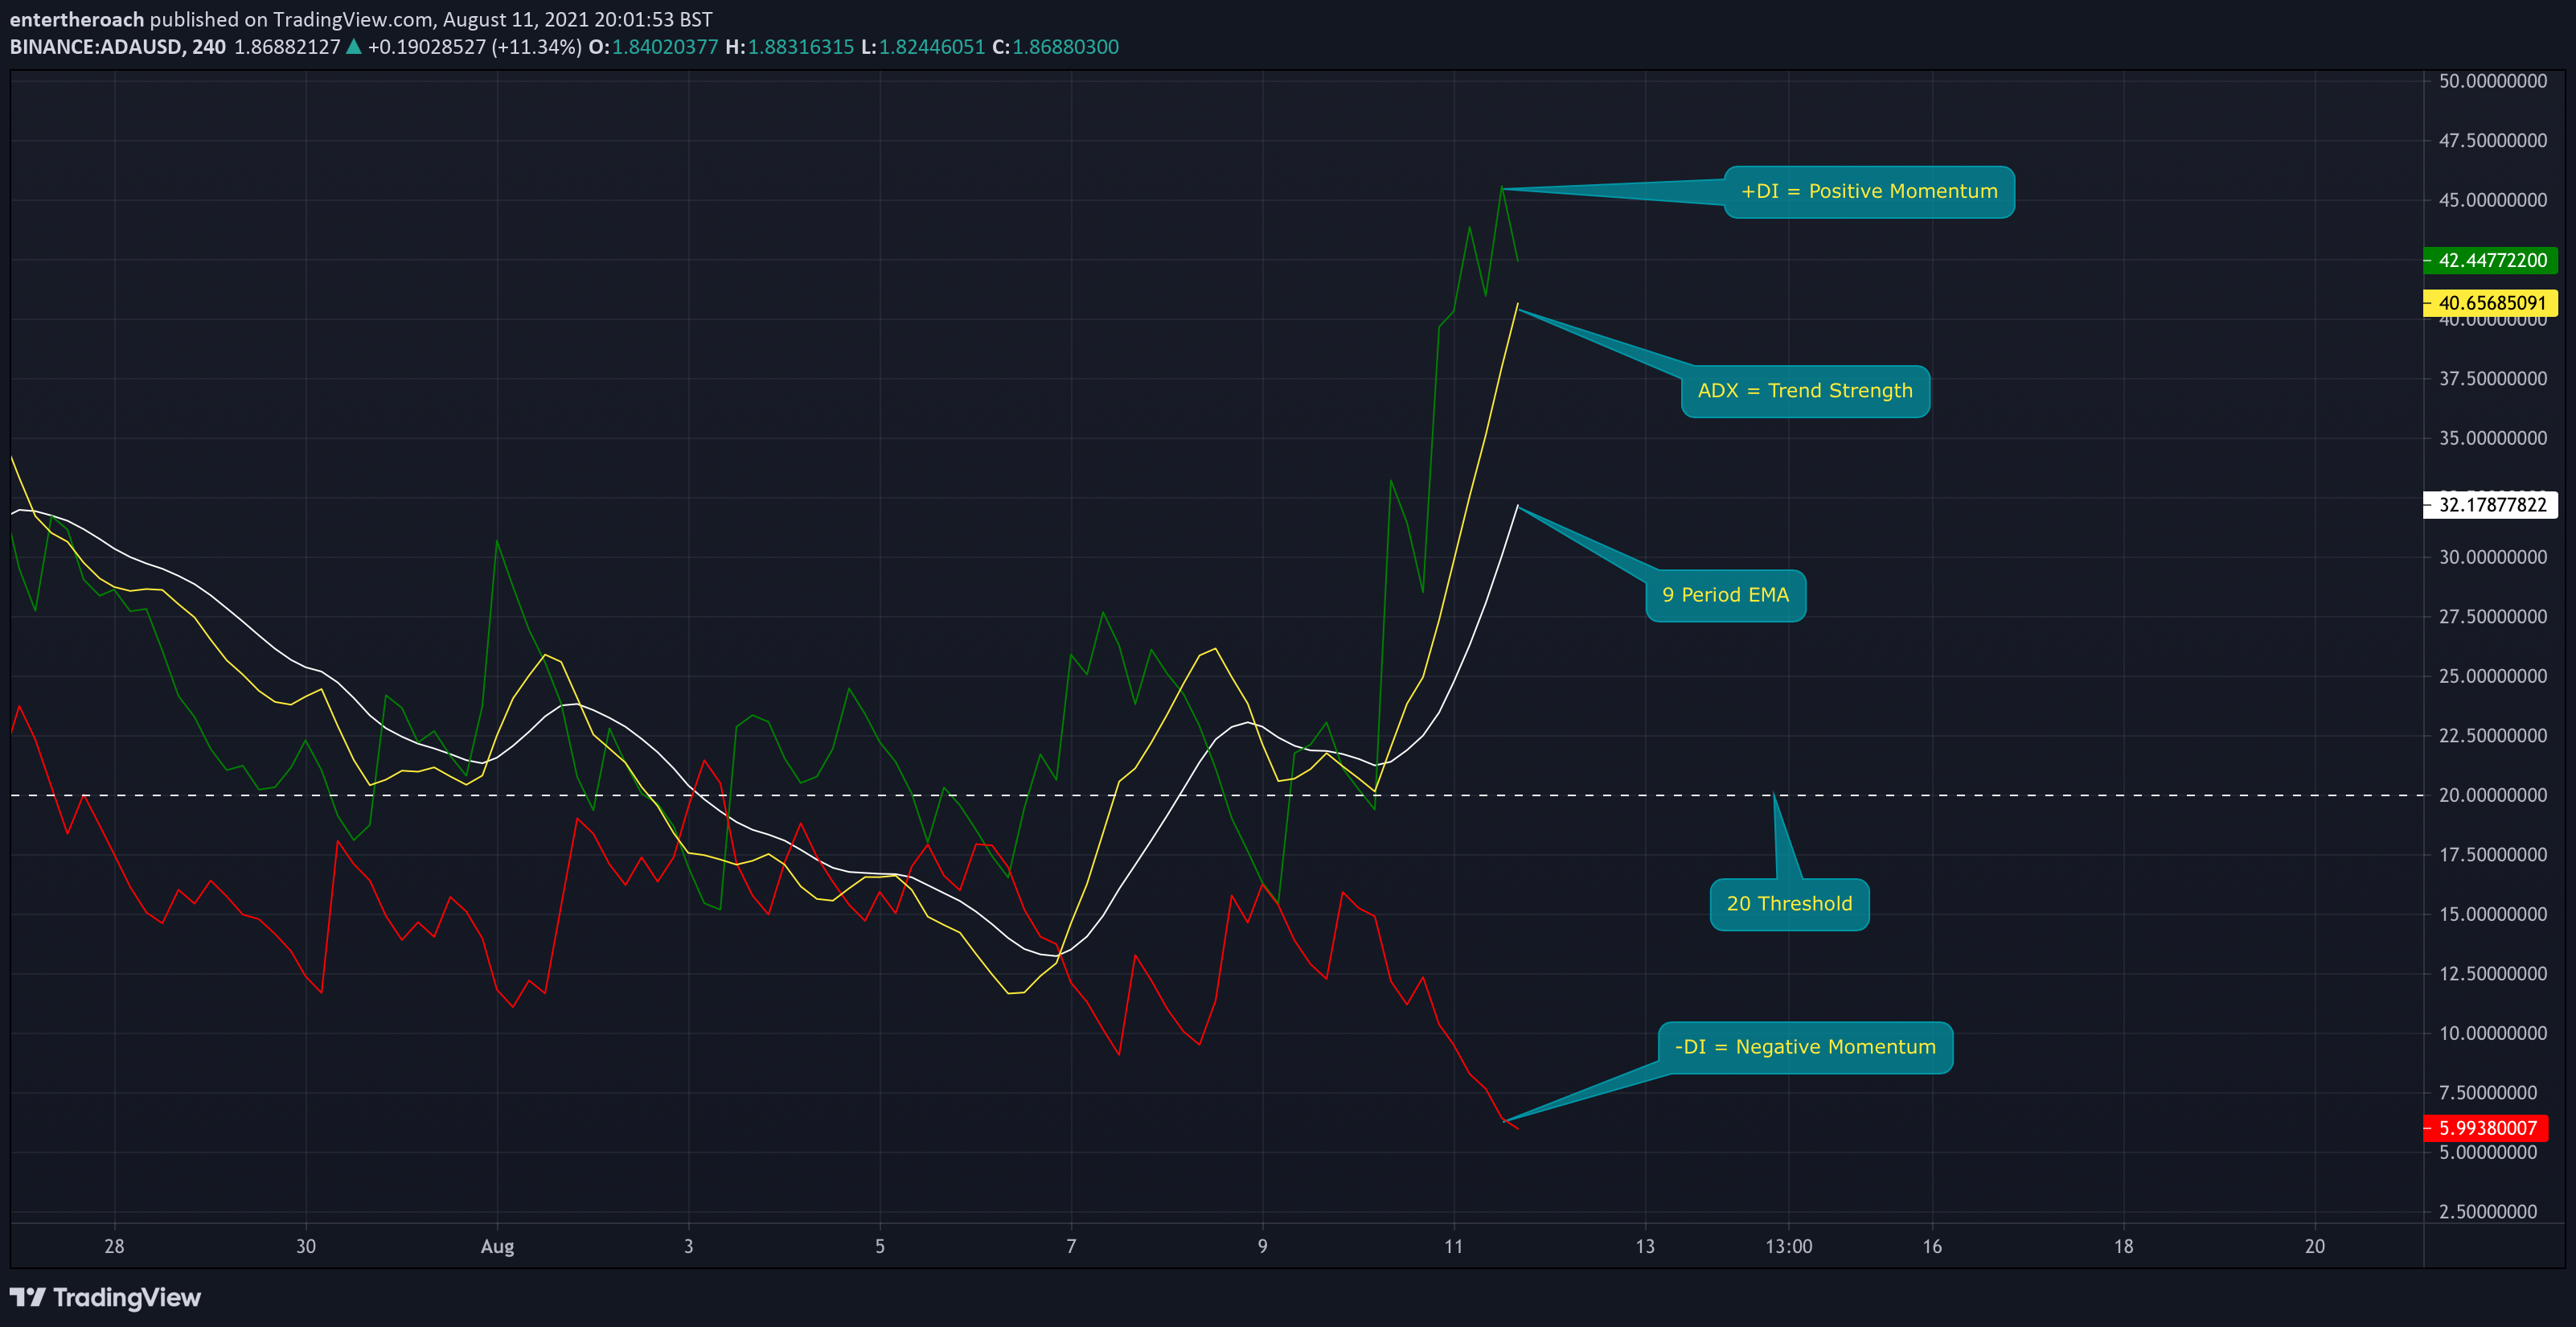Click the date label 20 on axis
The image size is (2576, 1327).
pos(2314,1247)
